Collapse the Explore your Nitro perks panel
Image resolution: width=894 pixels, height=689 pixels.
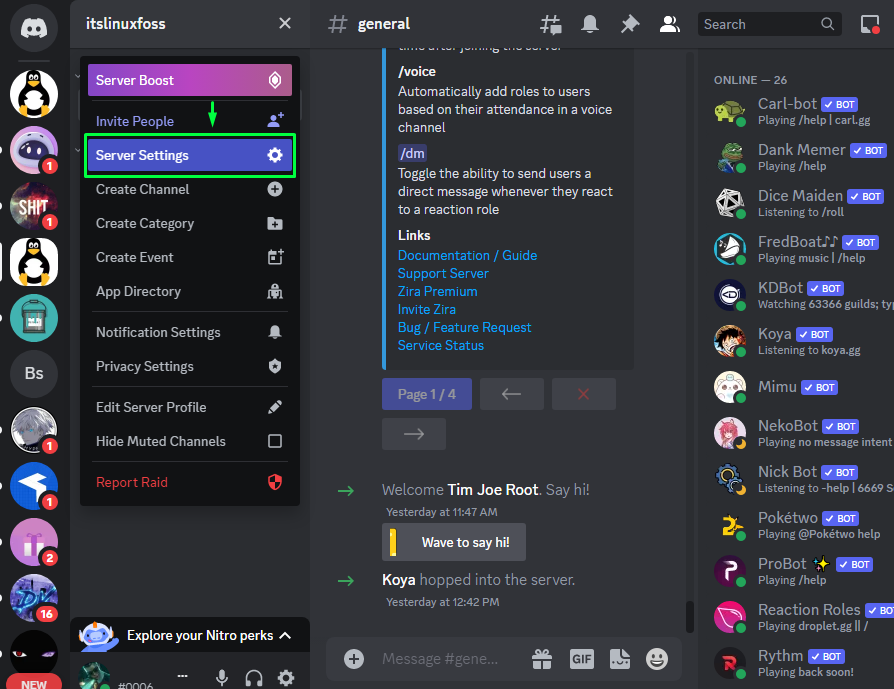[x=286, y=635]
